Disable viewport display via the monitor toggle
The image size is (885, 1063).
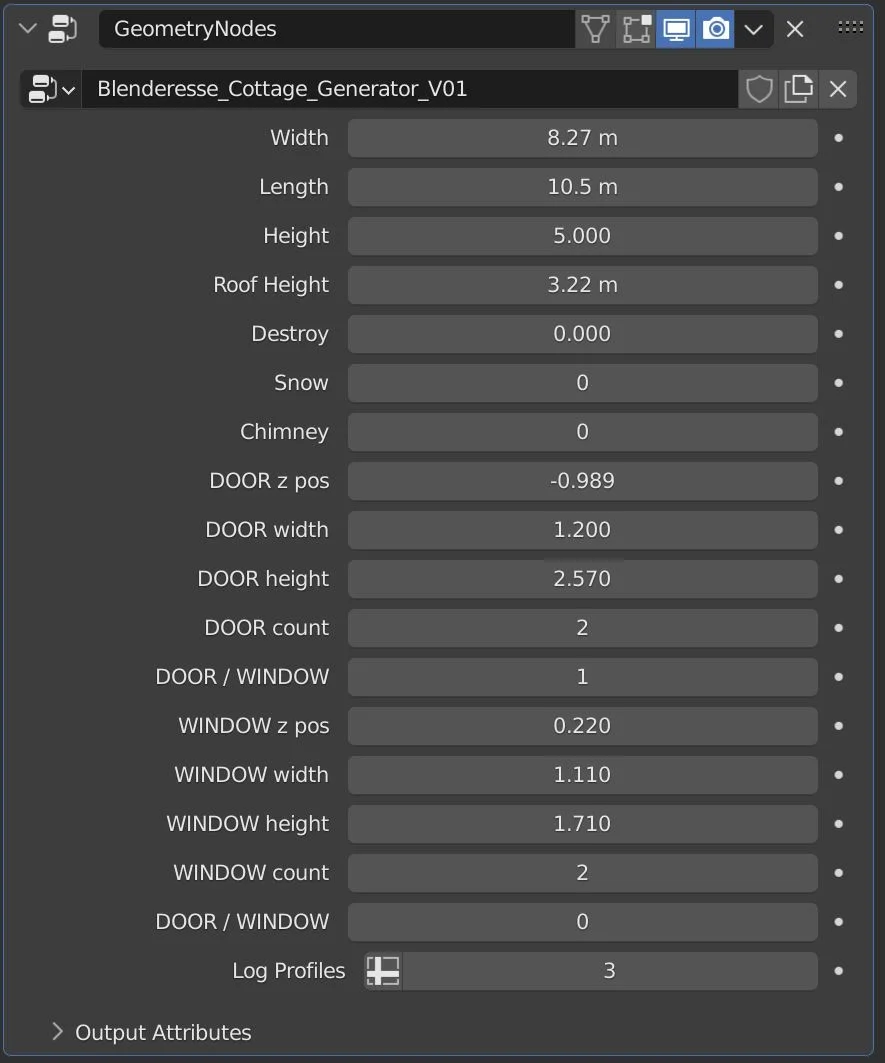[676, 28]
